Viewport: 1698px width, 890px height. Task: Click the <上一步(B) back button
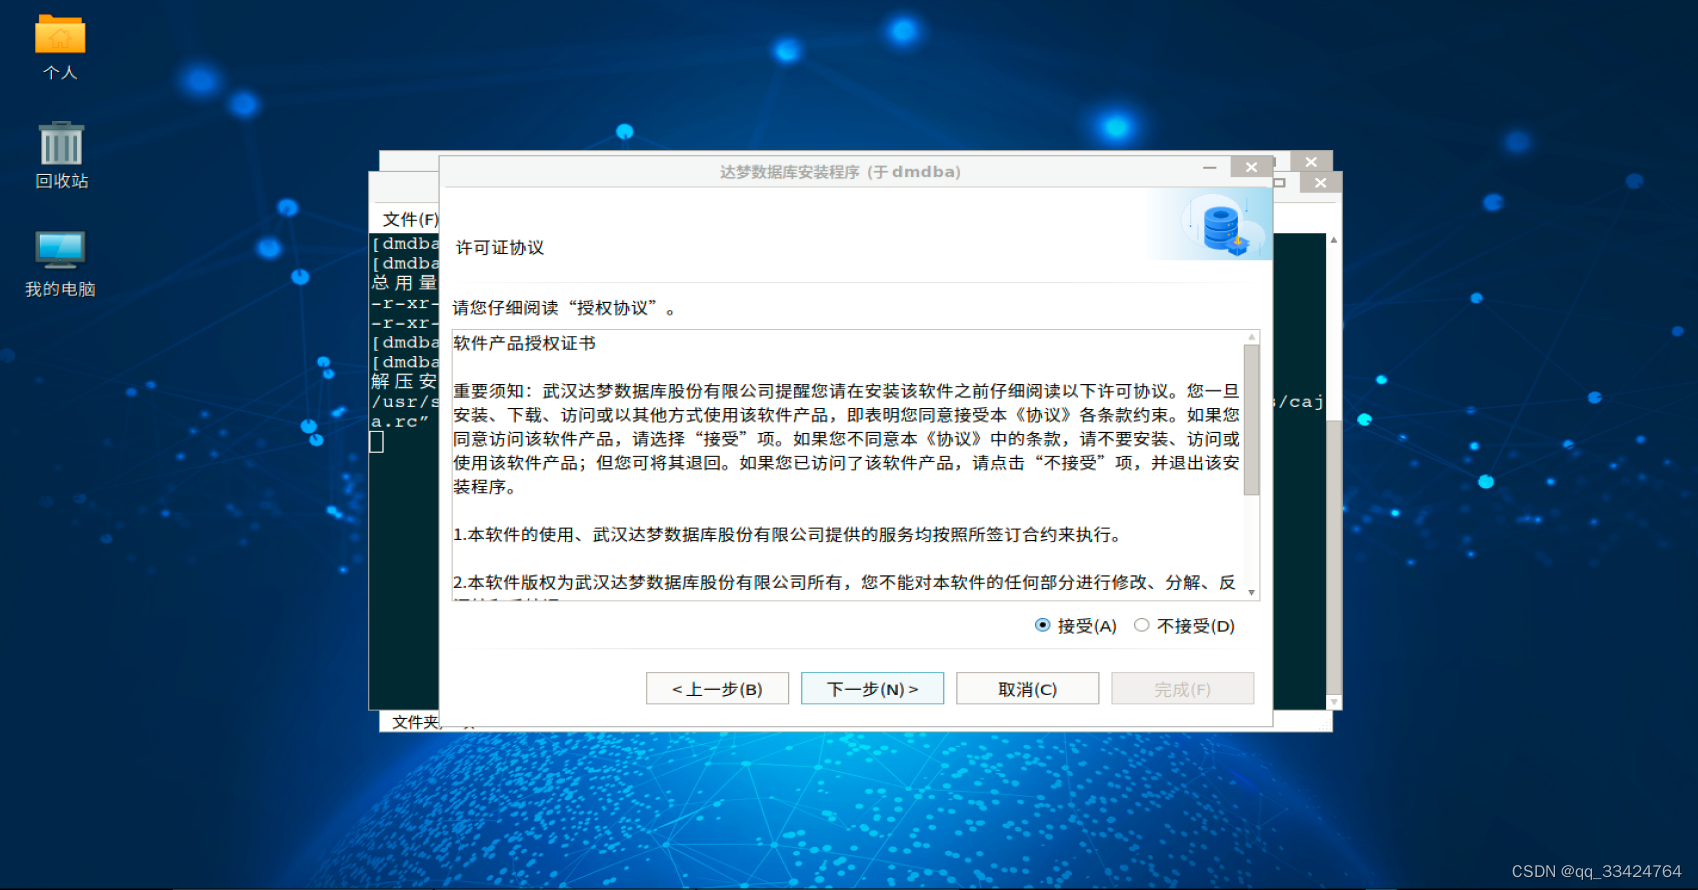pyautogui.click(x=717, y=689)
